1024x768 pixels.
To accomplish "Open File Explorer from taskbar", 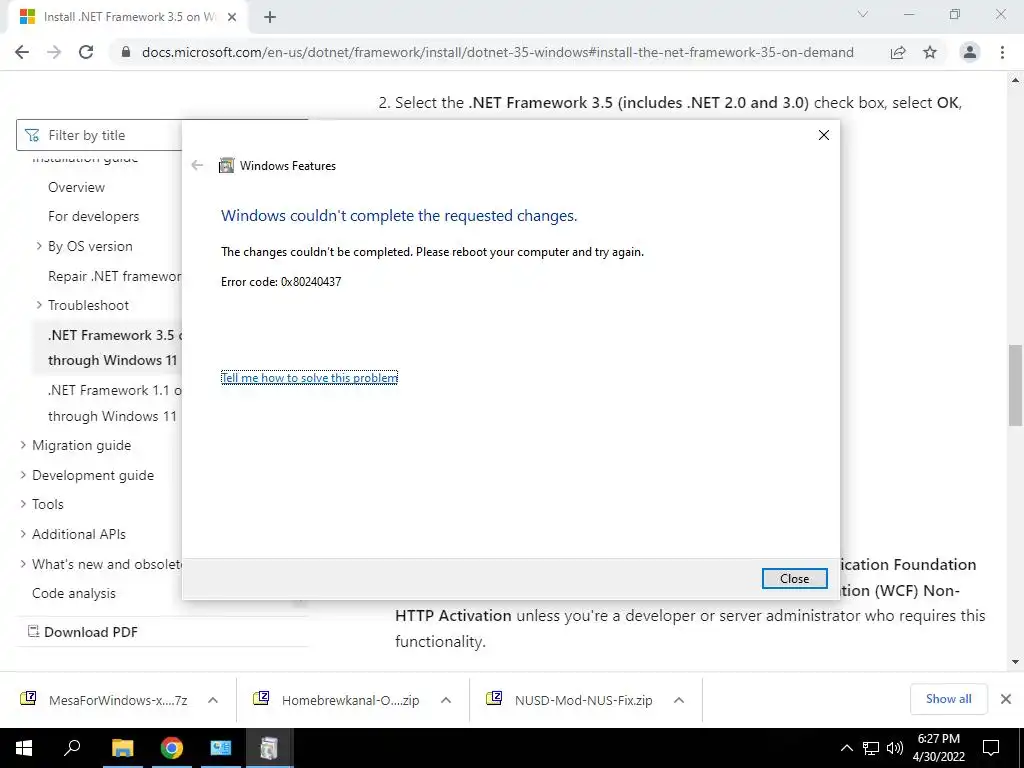I will [122, 748].
